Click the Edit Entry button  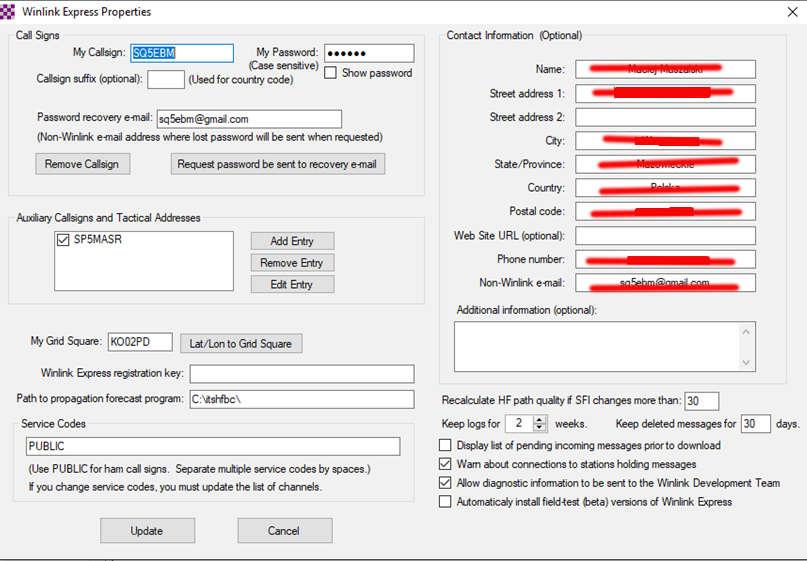point(292,284)
